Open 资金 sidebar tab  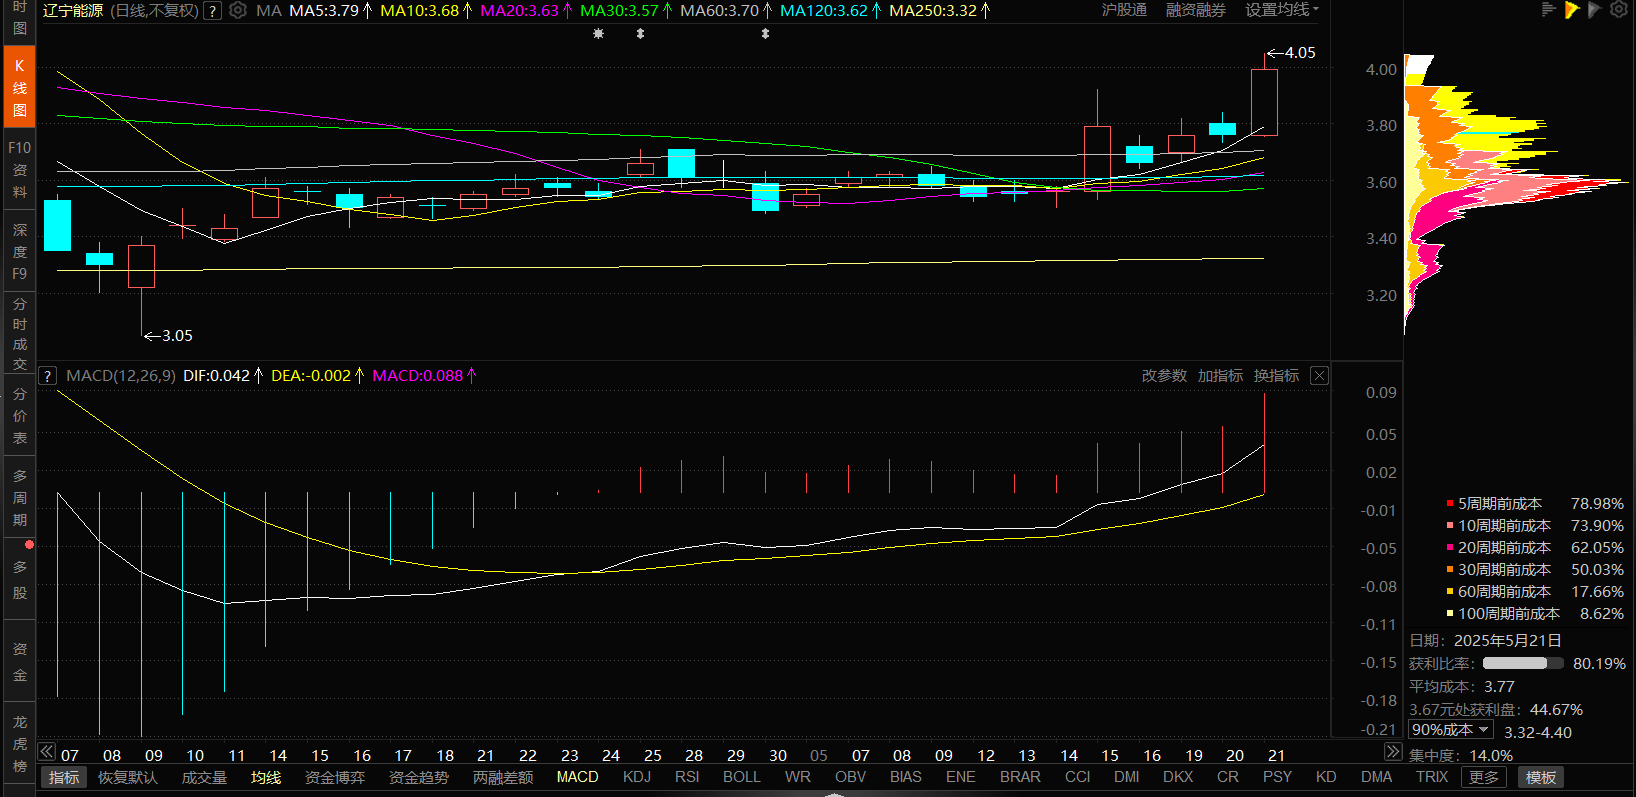[19, 662]
